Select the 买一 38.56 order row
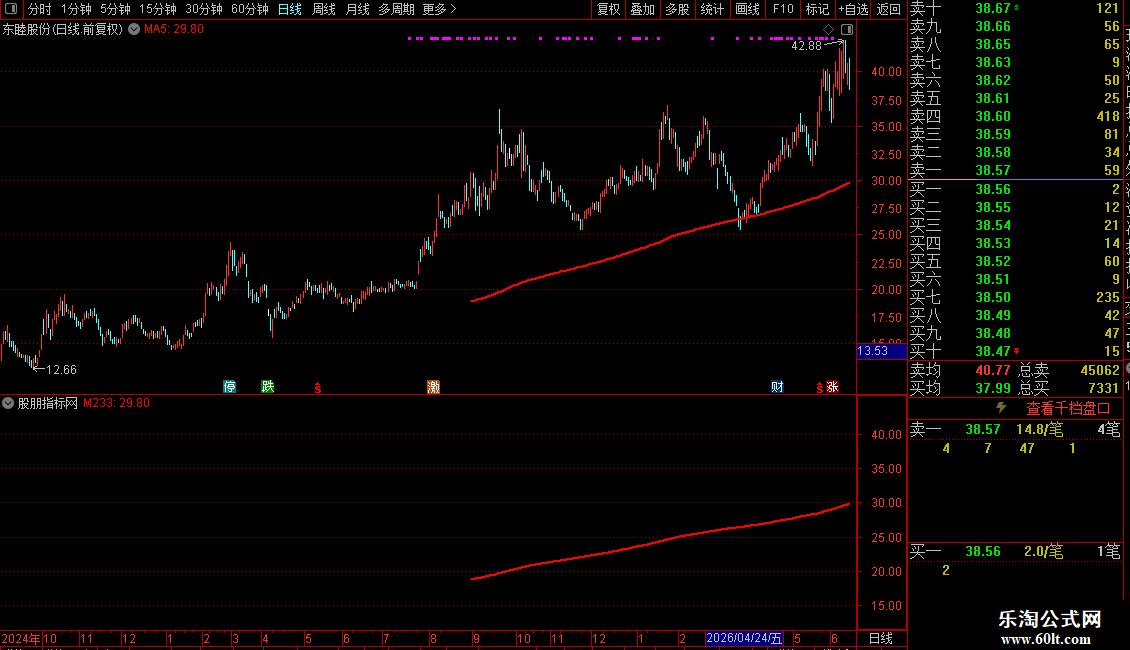The height and width of the screenshot is (650, 1130). coord(1015,190)
